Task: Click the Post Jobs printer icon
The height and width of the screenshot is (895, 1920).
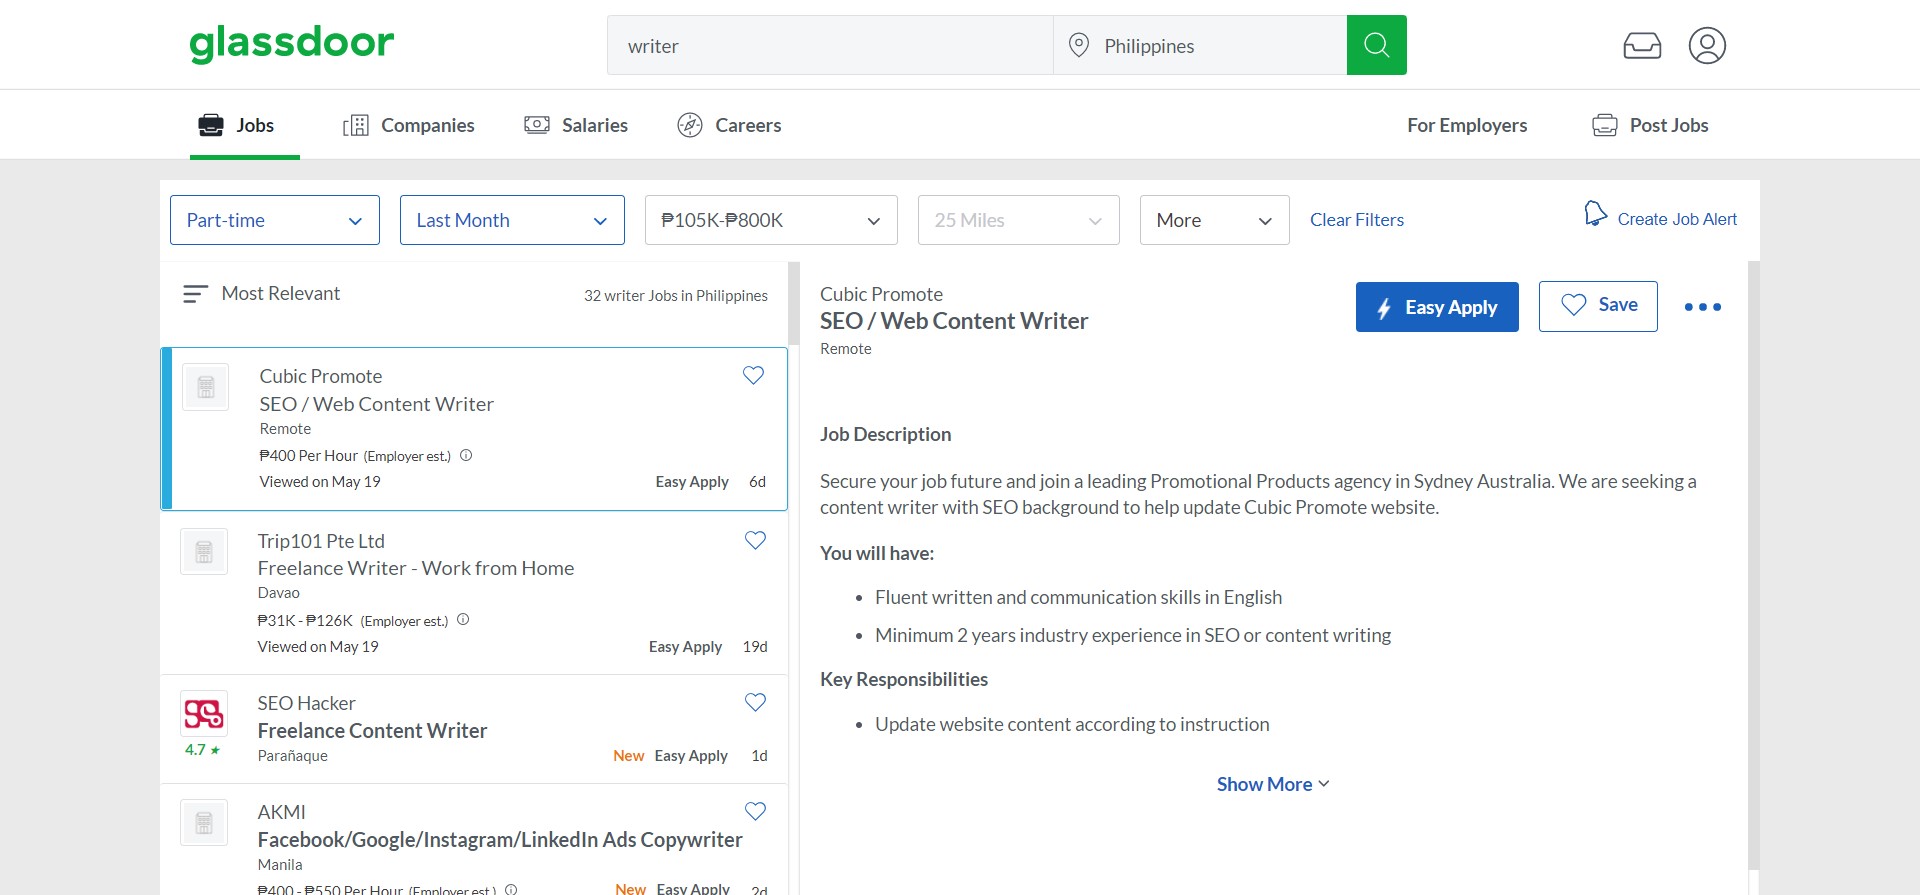Action: coord(1605,125)
